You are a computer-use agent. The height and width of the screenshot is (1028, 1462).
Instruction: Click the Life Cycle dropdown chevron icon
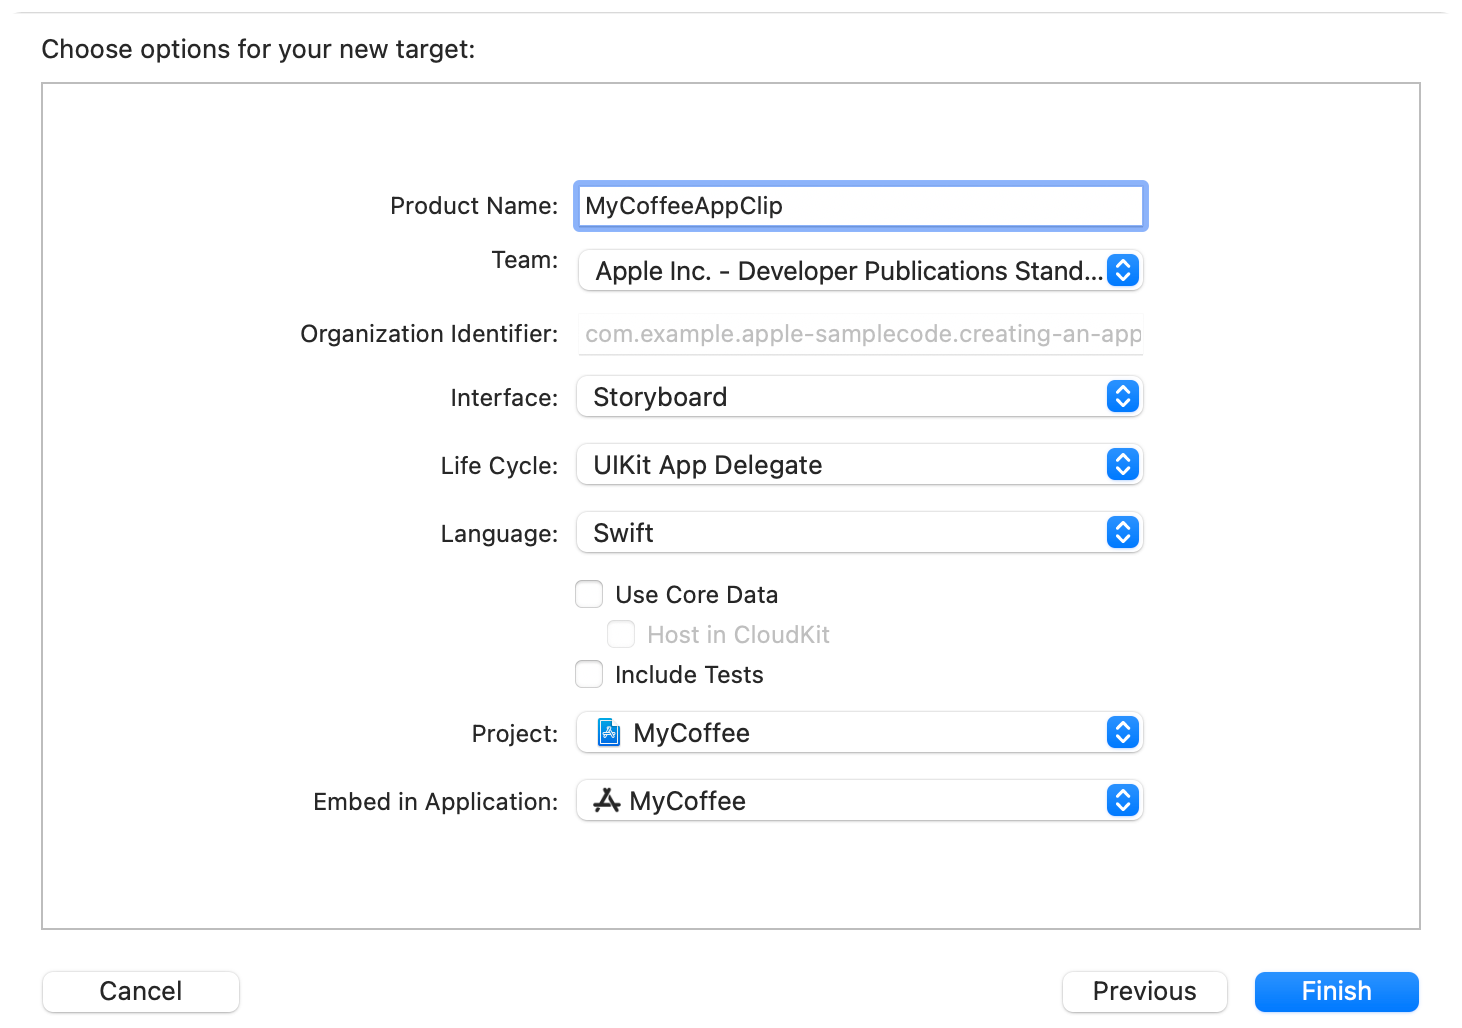(x=1122, y=464)
